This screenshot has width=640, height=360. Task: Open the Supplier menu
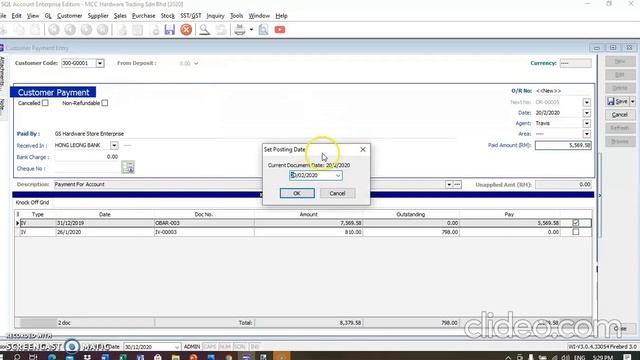[x=98, y=16]
